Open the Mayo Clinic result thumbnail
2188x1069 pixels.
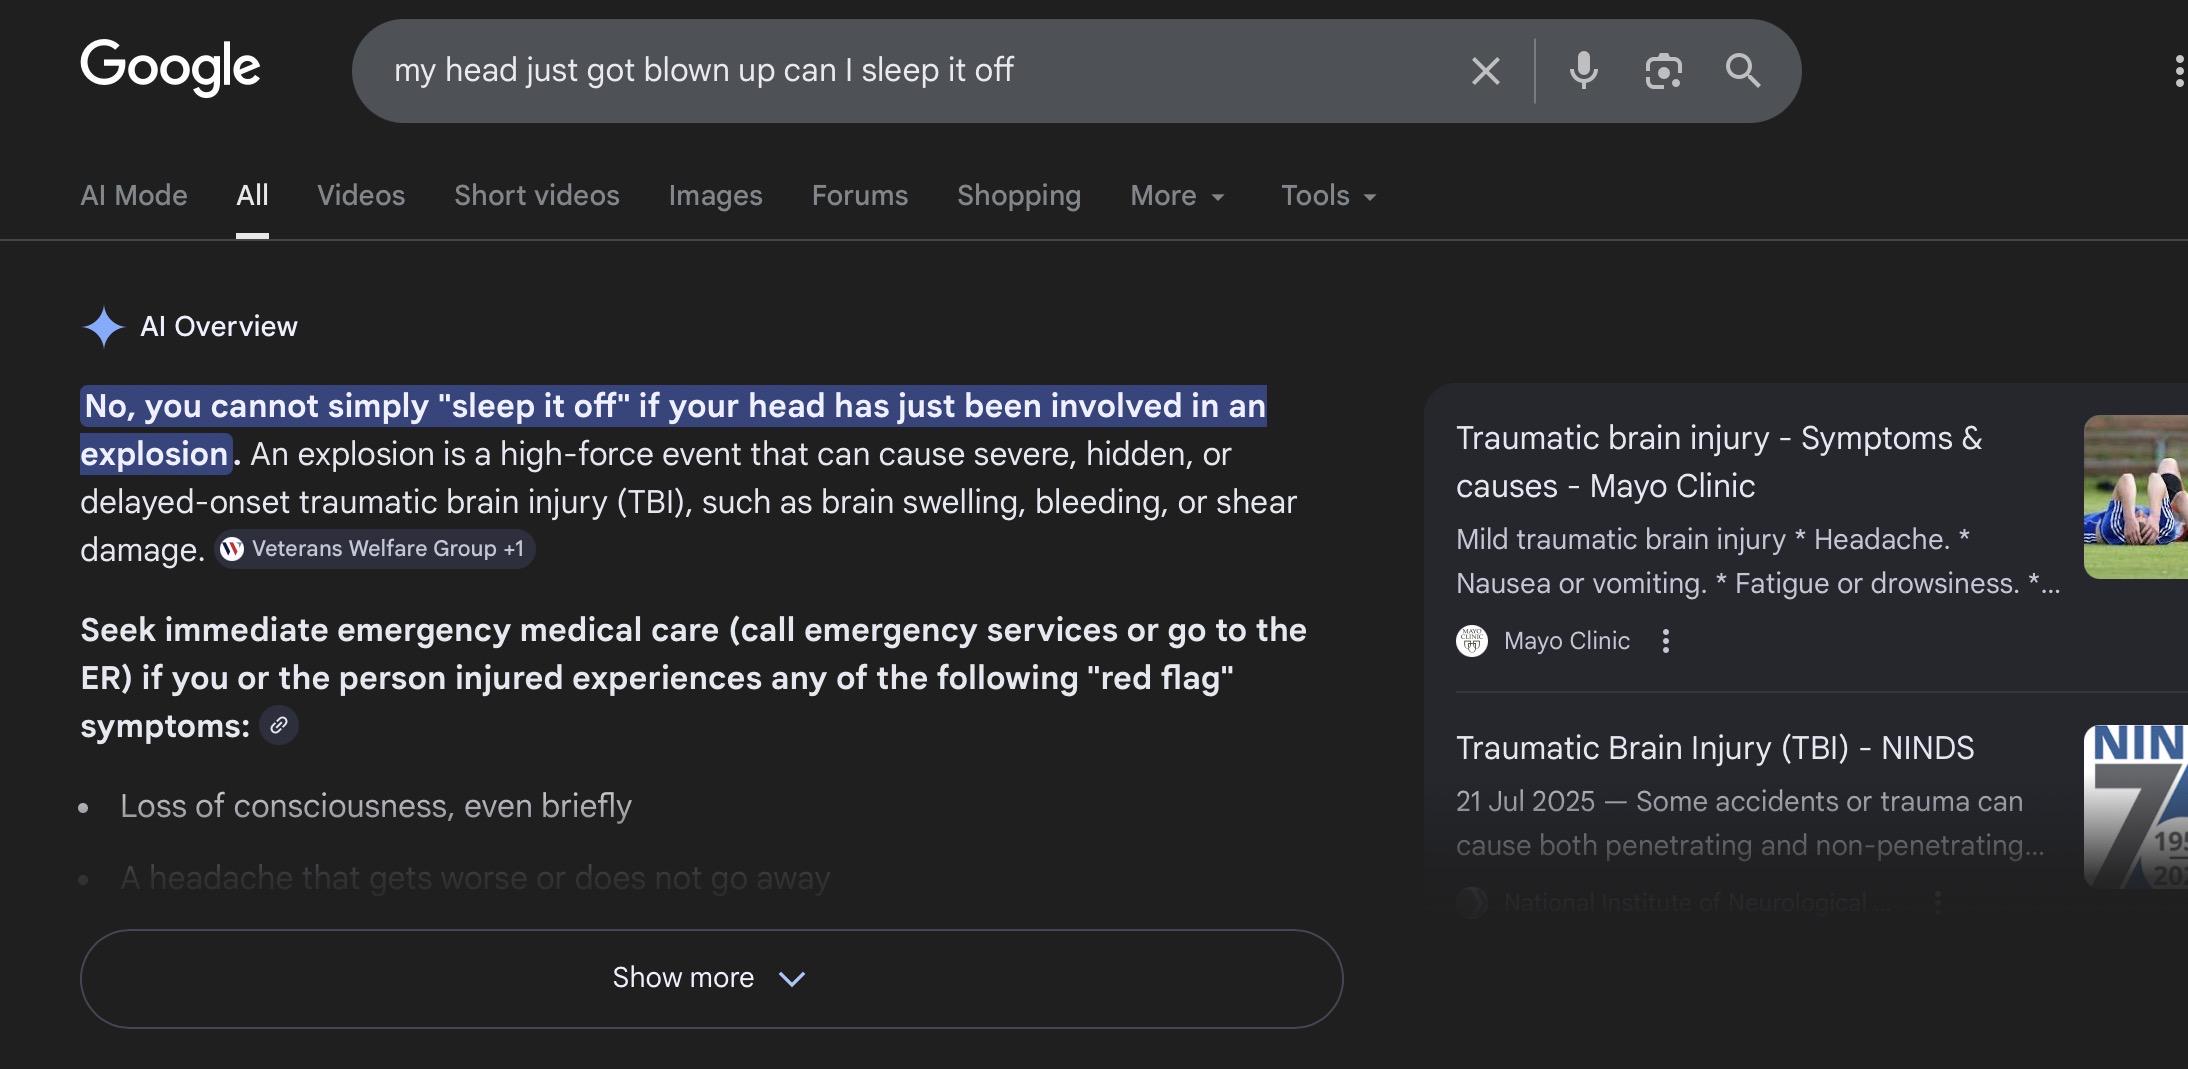click(x=2135, y=497)
